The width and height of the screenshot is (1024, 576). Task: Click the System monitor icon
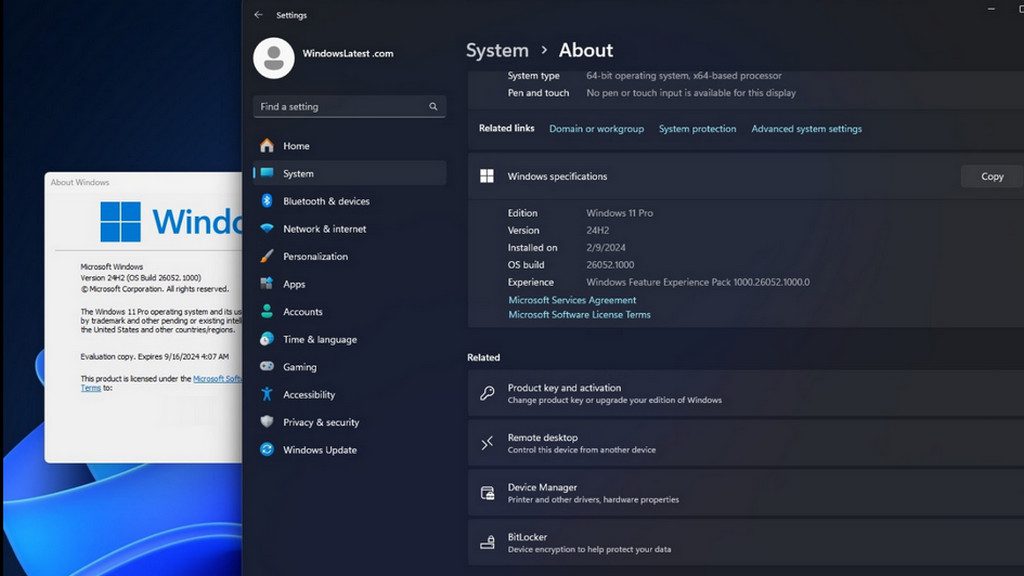[266, 173]
